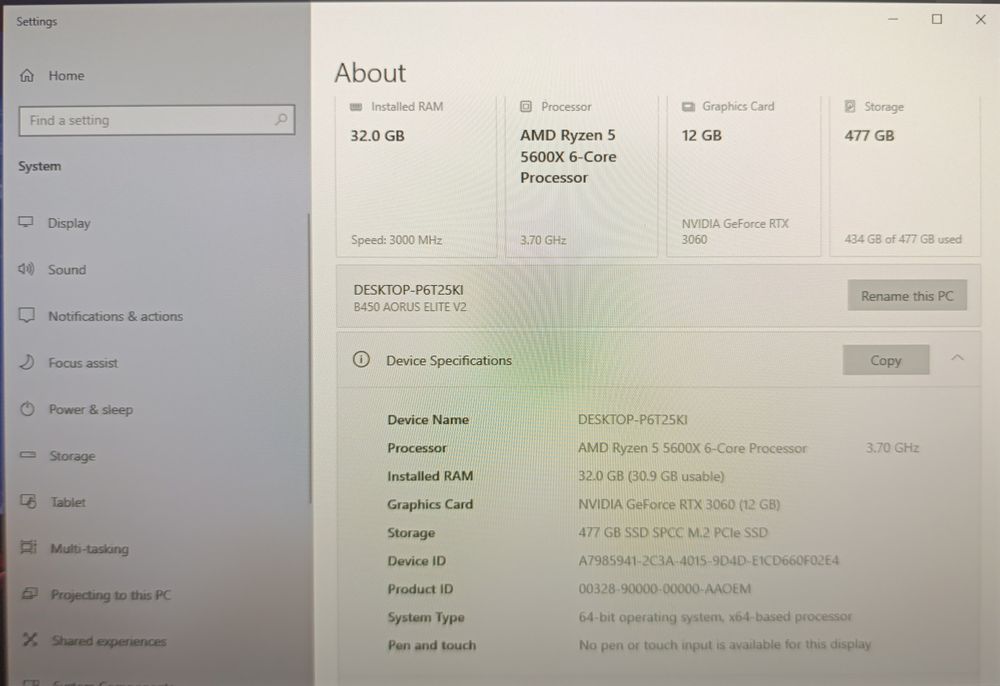1000x686 pixels.
Task: Go to Settings Home
Action: click(x=66, y=75)
